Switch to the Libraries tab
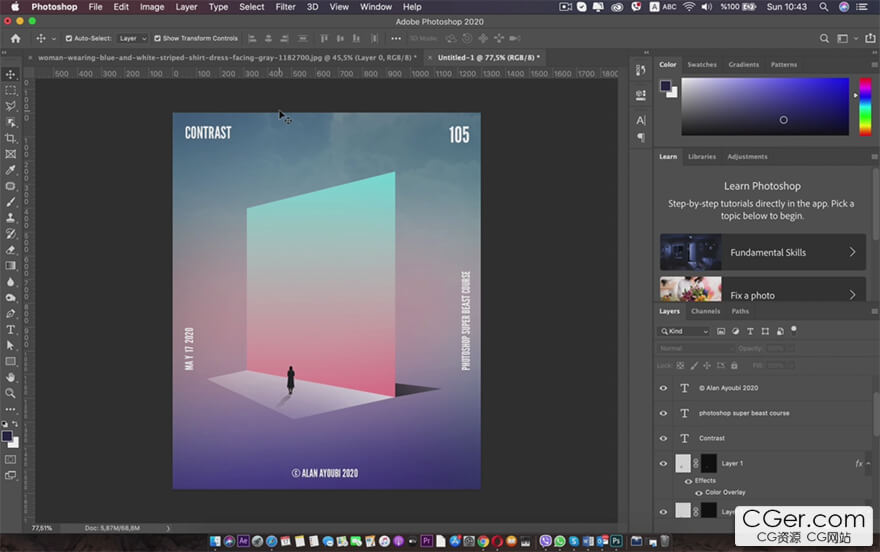This screenshot has width=880, height=552. click(x=702, y=157)
